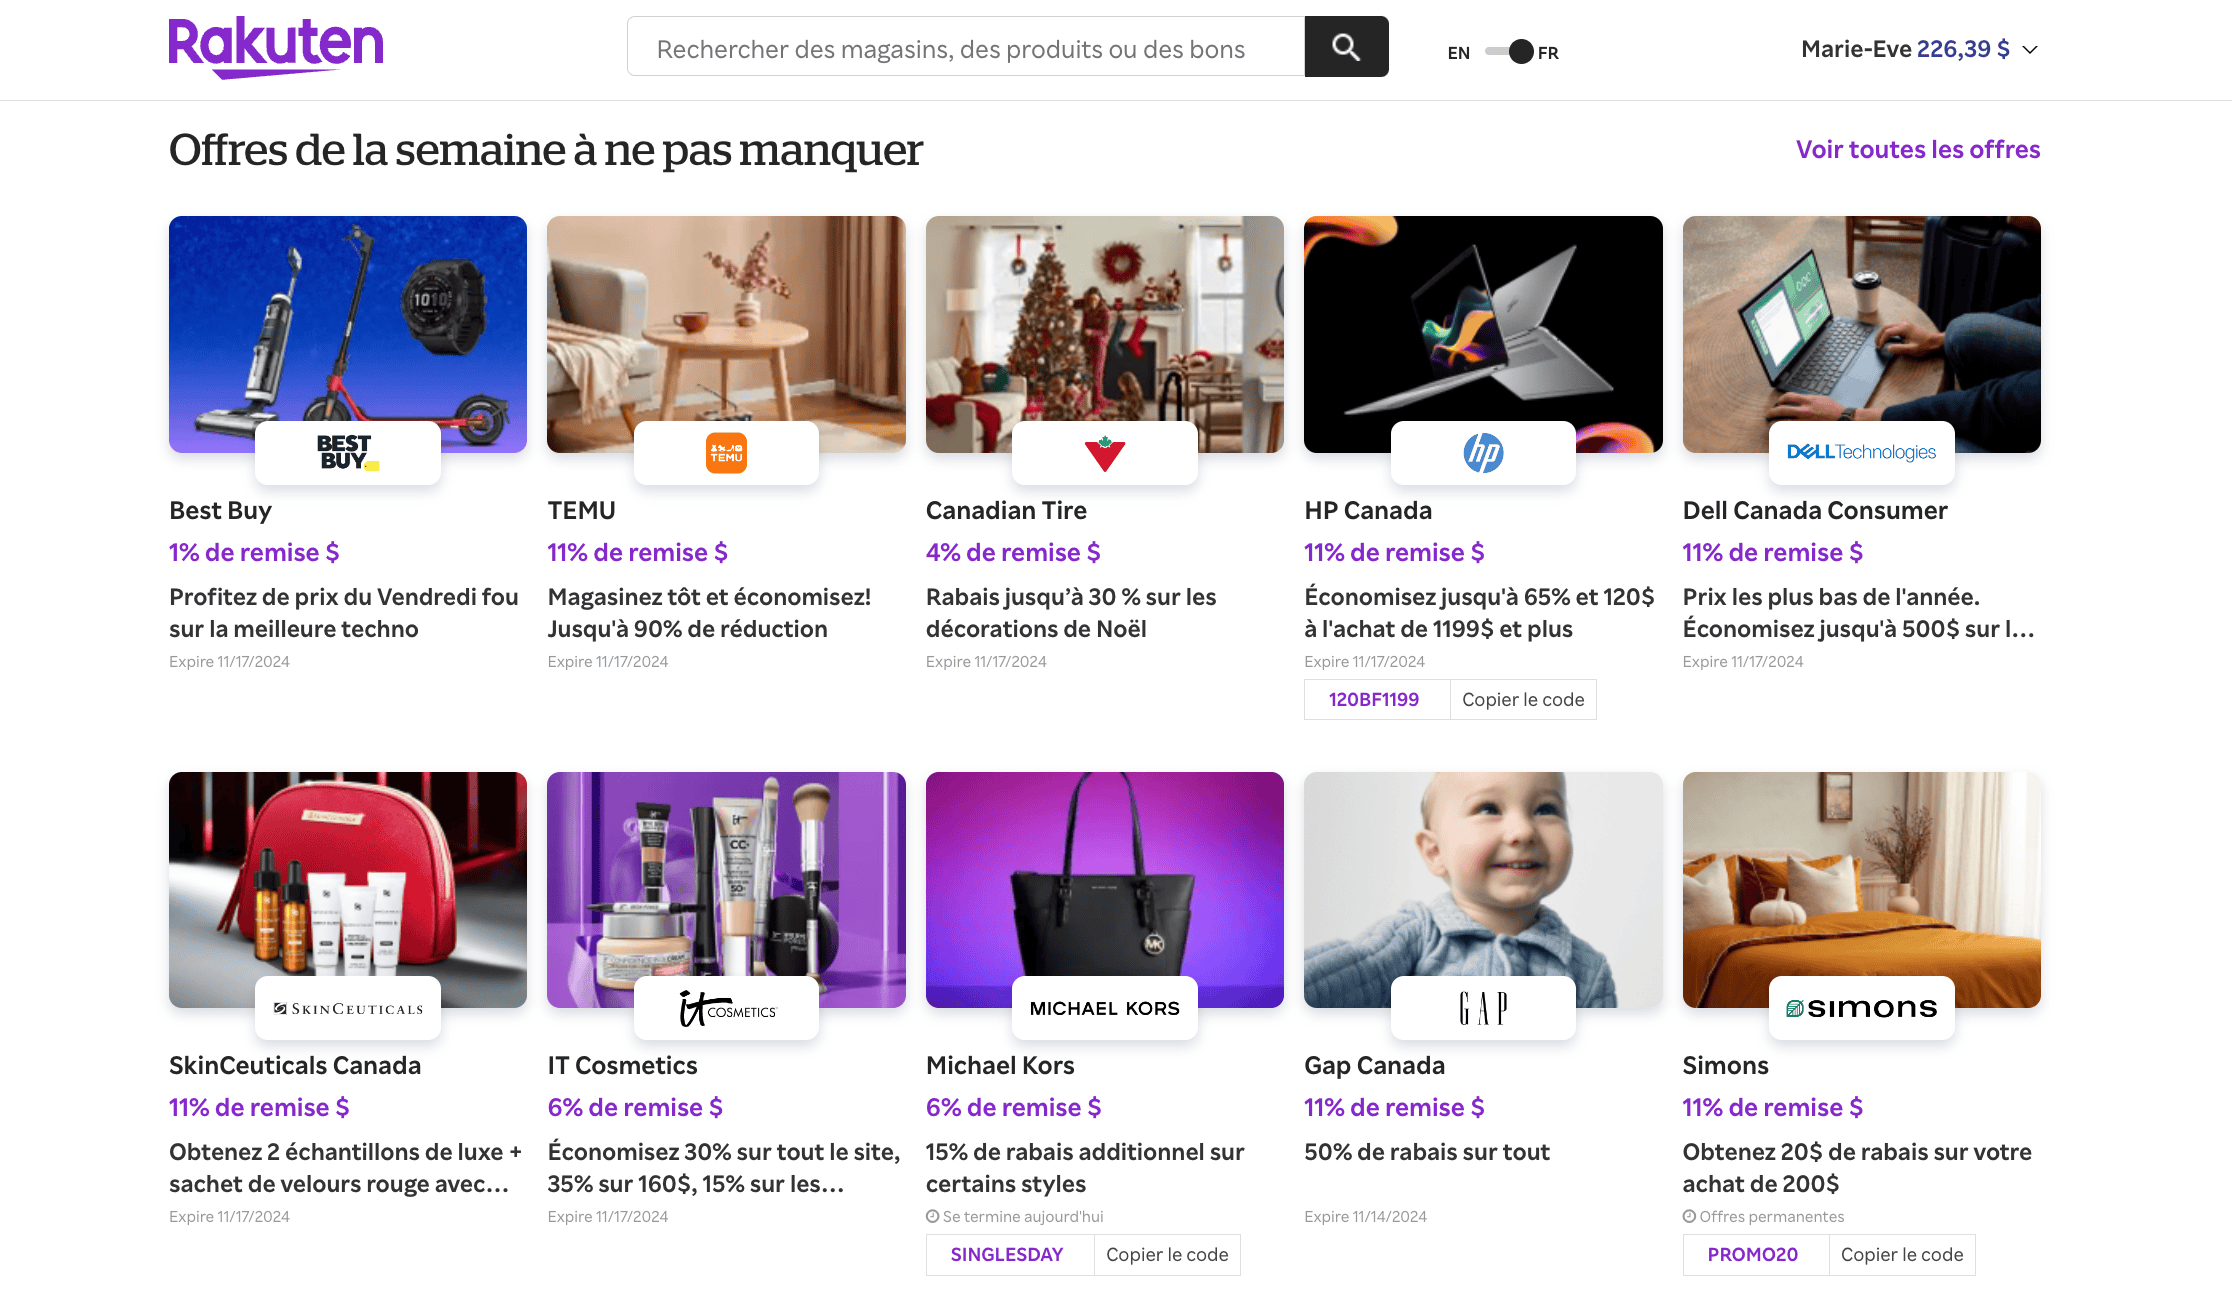Image resolution: width=2232 pixels, height=1294 pixels.
Task: Focus the store and product search field
Action: click(966, 47)
